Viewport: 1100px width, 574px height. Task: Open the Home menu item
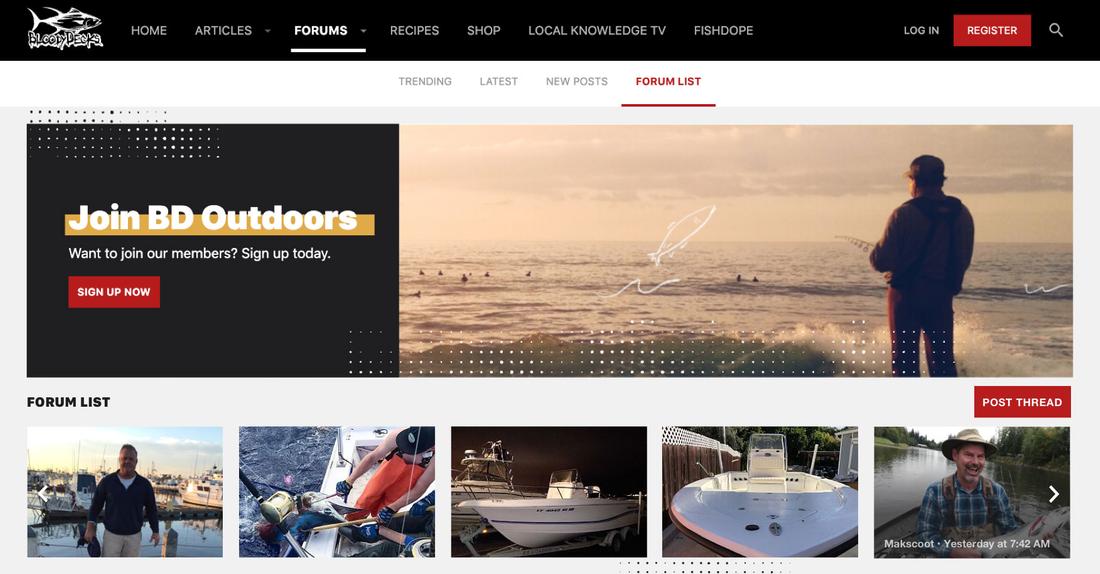click(x=149, y=30)
